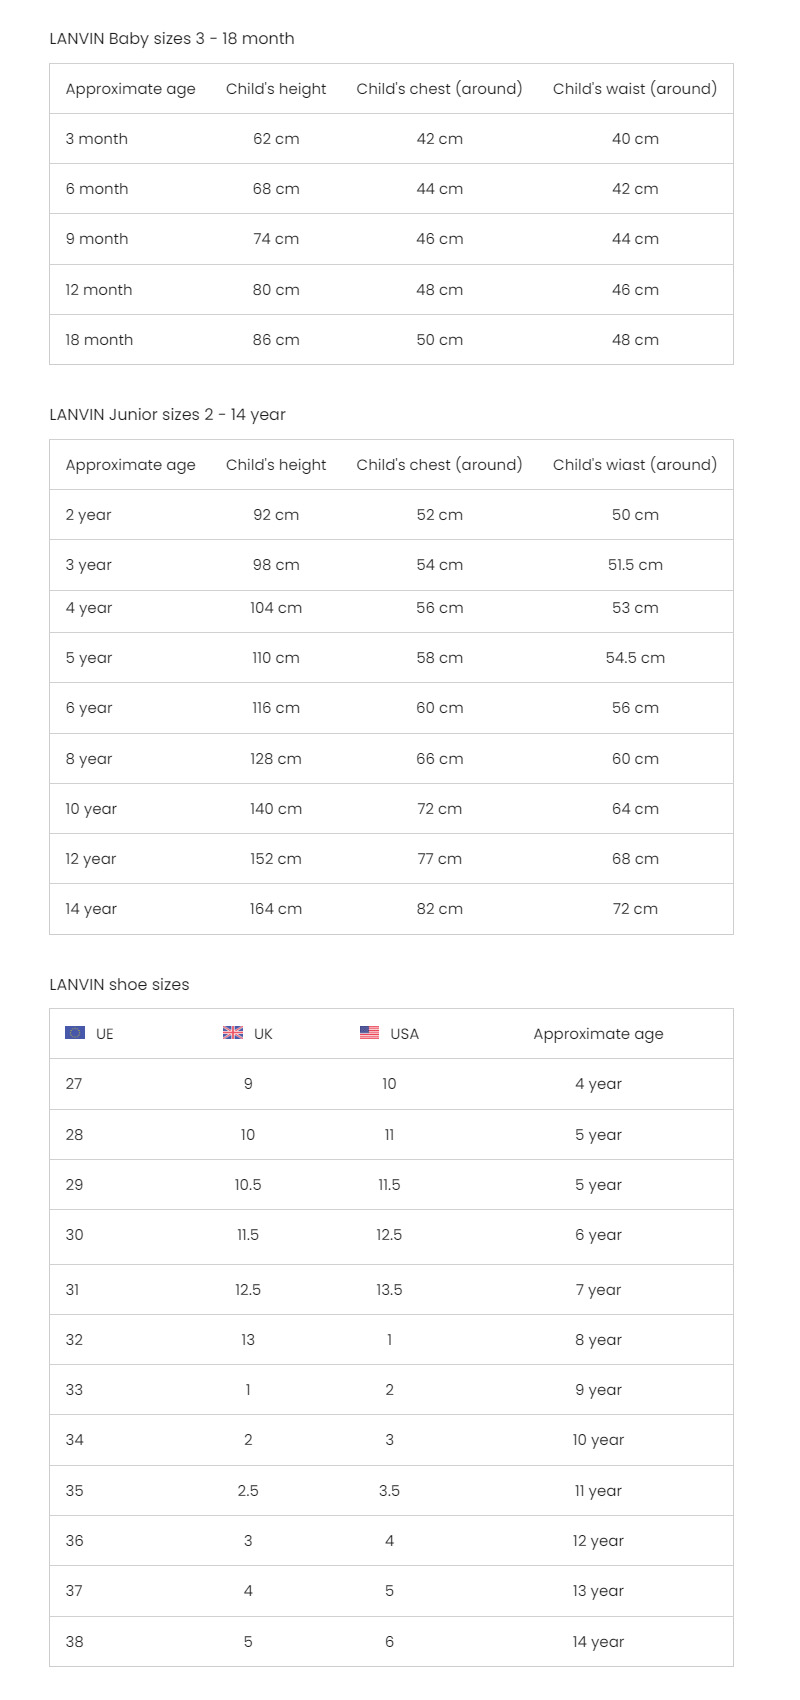Click the "9 month" row label

(x=97, y=239)
